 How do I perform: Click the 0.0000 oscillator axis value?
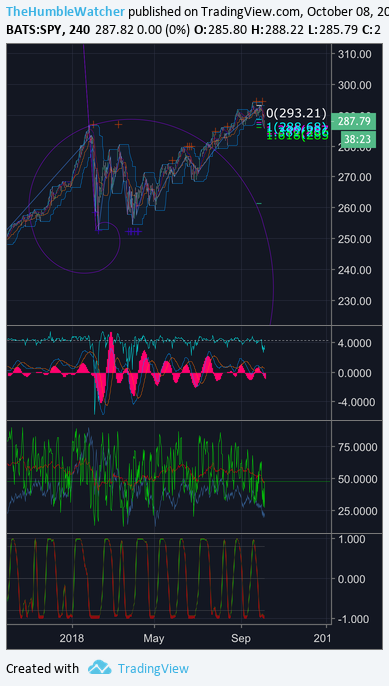point(357,373)
